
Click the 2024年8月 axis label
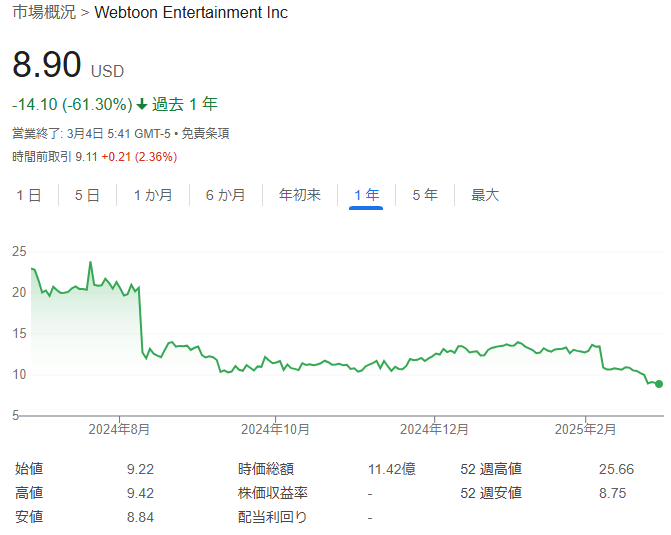(x=119, y=429)
